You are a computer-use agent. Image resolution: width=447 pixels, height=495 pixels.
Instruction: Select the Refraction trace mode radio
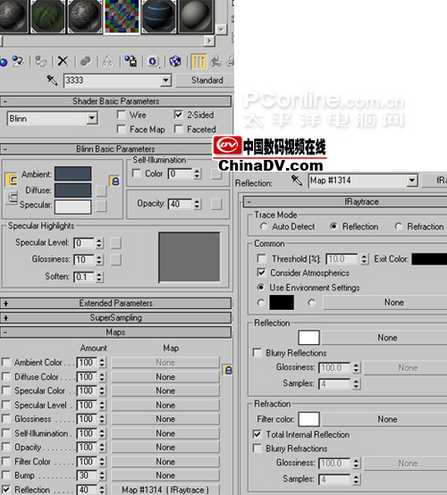[x=398, y=226]
